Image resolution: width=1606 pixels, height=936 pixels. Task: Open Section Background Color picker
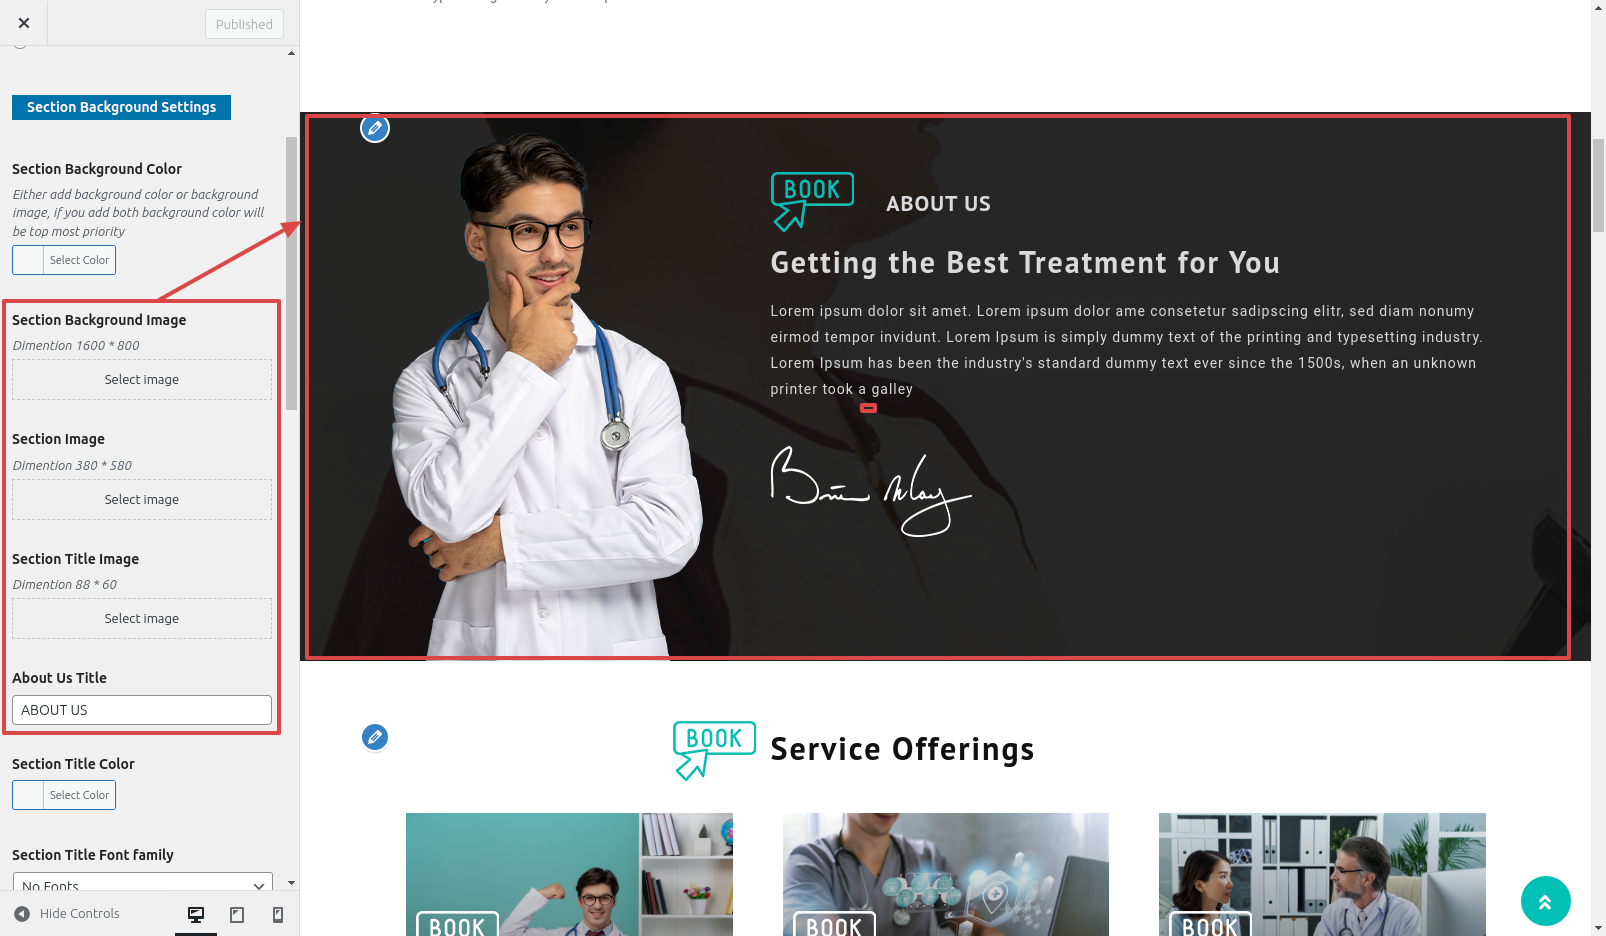[64, 260]
